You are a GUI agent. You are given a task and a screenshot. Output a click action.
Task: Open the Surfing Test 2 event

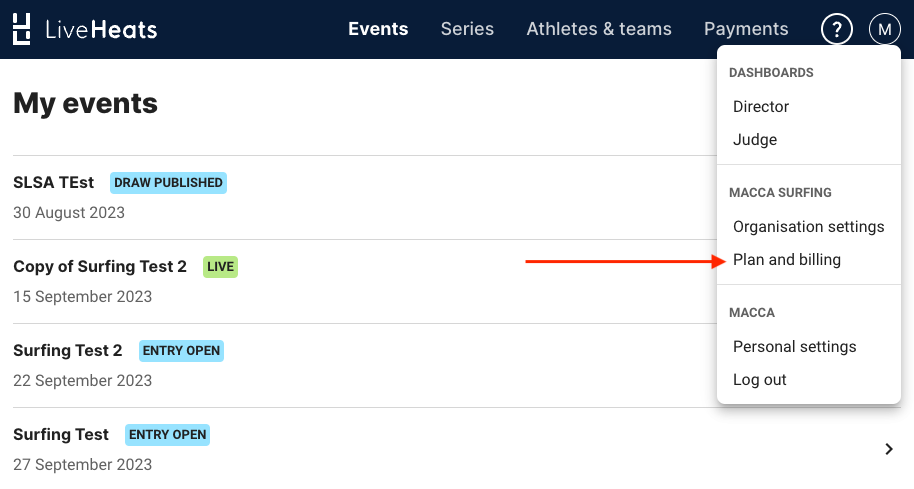68,350
